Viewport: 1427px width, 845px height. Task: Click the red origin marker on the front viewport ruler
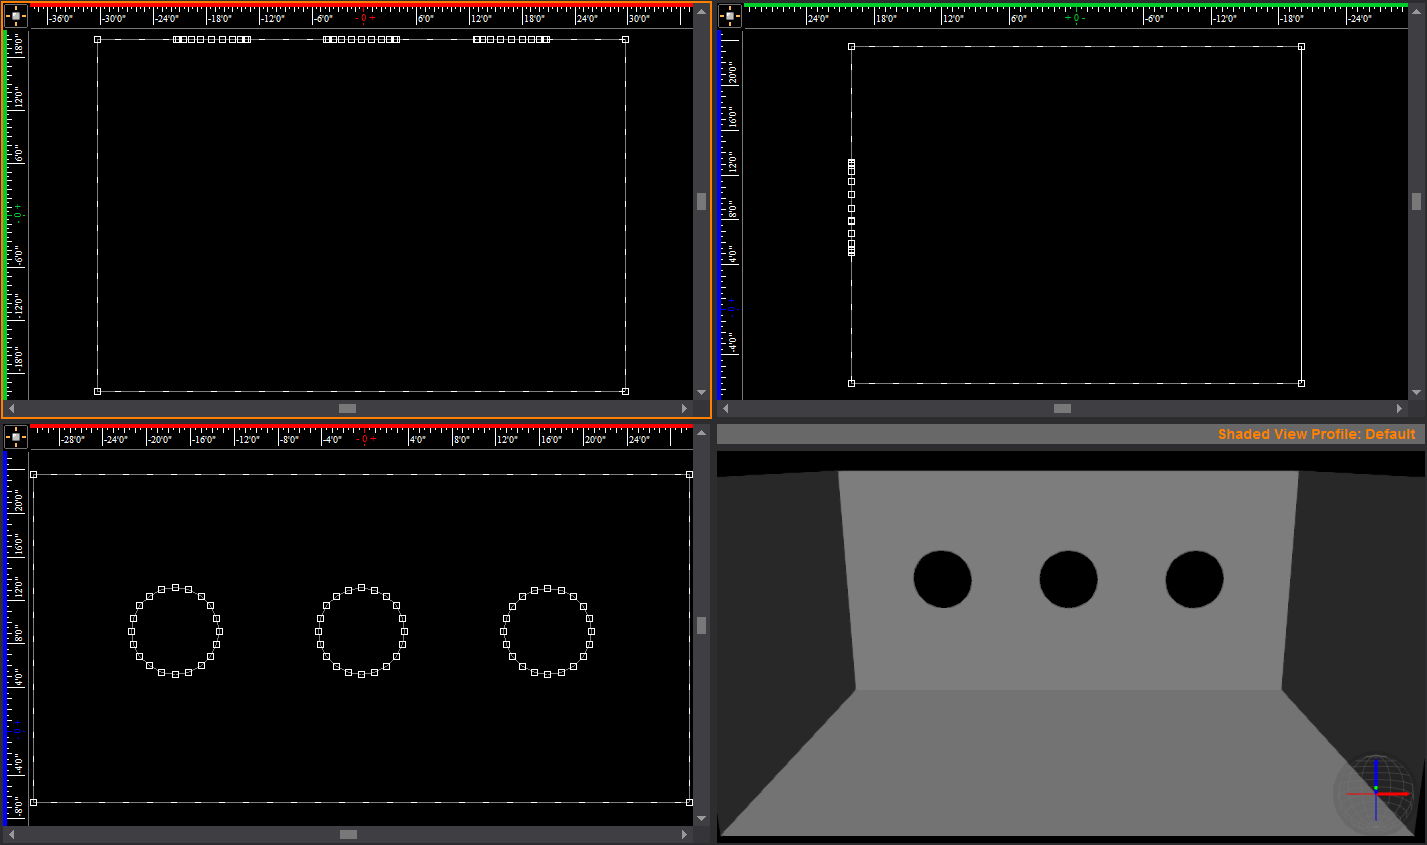(362, 15)
